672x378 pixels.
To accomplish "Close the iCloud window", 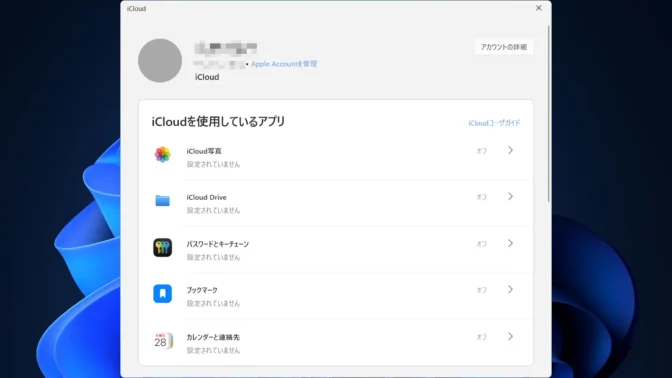I will pyautogui.click(x=539, y=8).
